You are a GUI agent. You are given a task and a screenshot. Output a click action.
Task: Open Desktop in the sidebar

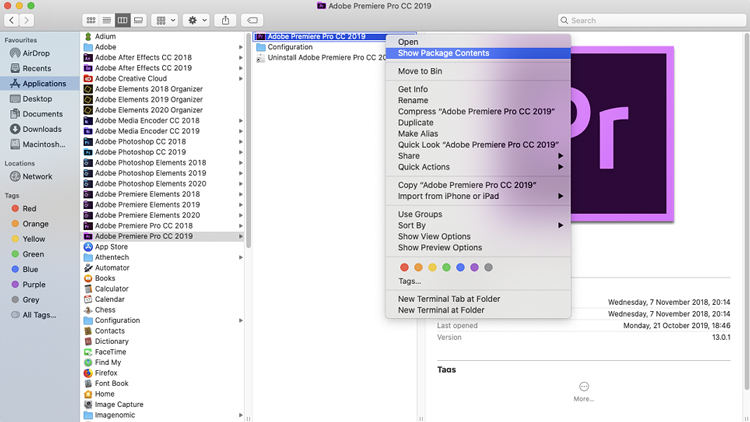pos(37,99)
